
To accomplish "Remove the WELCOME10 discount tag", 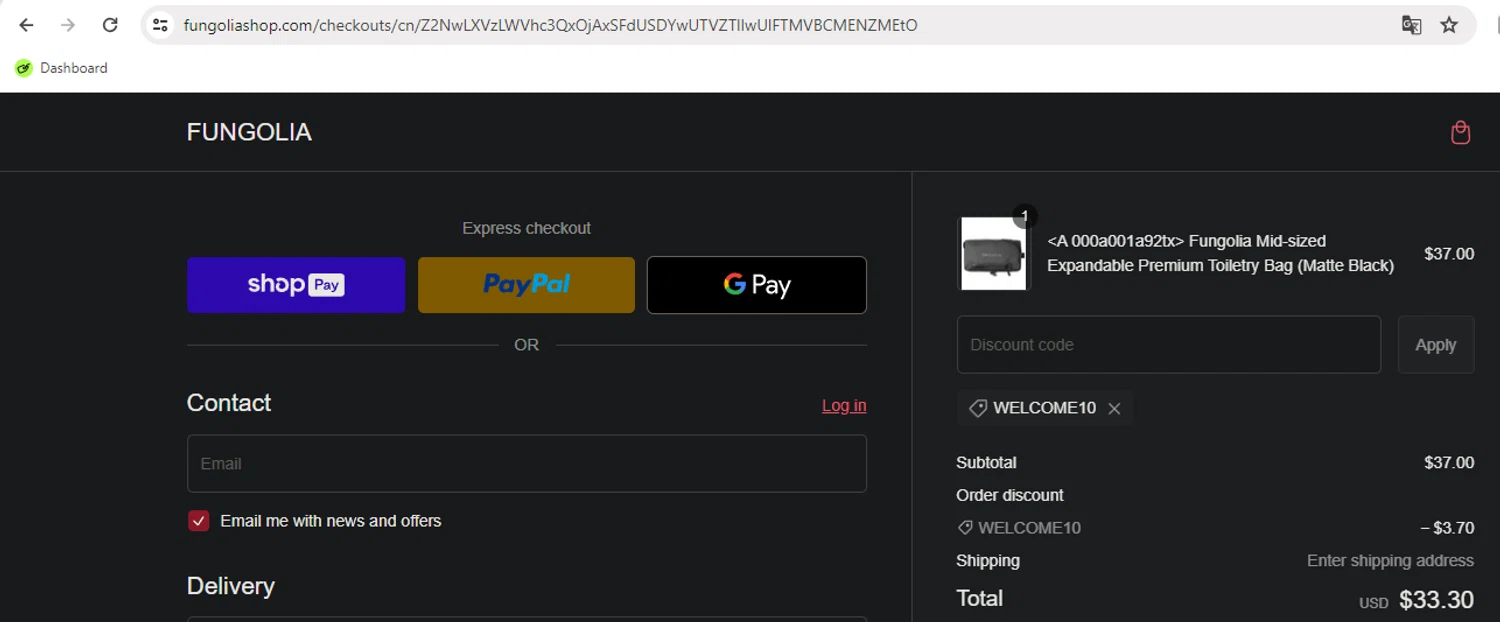I will [x=1114, y=408].
